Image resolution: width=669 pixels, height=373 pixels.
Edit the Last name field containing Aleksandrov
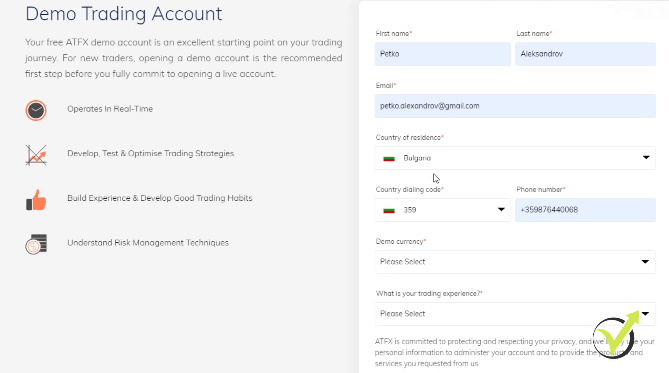click(x=585, y=54)
